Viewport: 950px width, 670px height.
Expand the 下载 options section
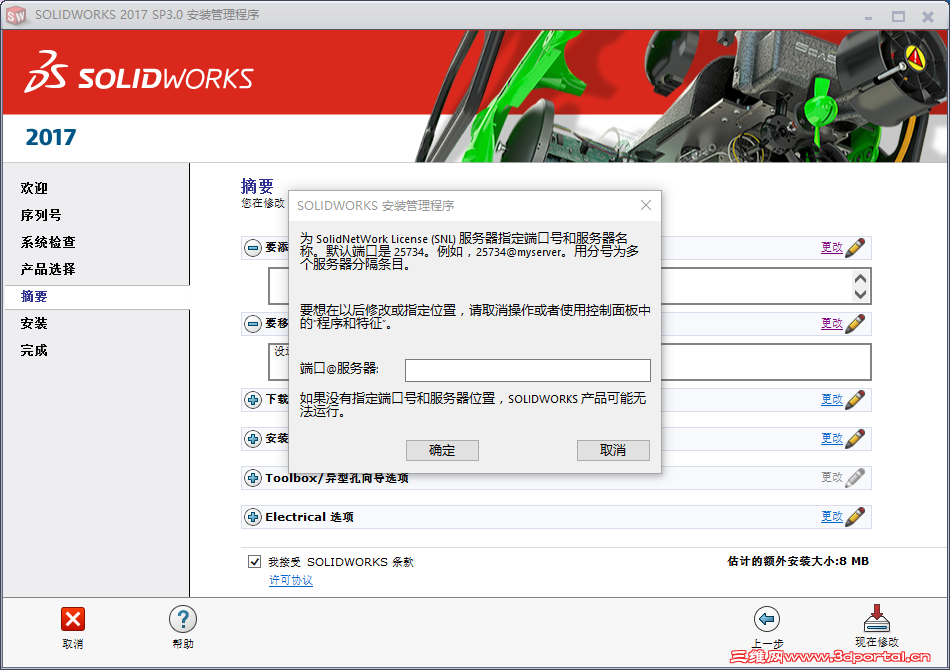(253, 400)
